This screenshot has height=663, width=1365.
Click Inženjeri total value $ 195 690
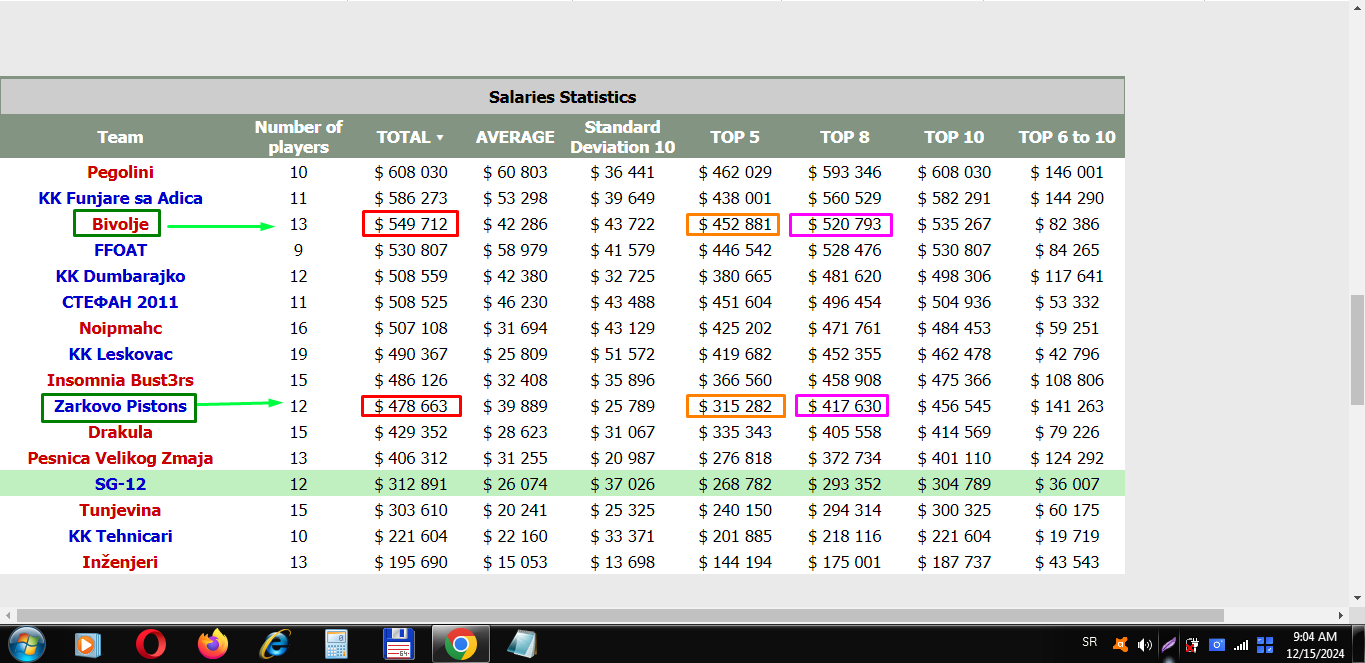point(411,562)
